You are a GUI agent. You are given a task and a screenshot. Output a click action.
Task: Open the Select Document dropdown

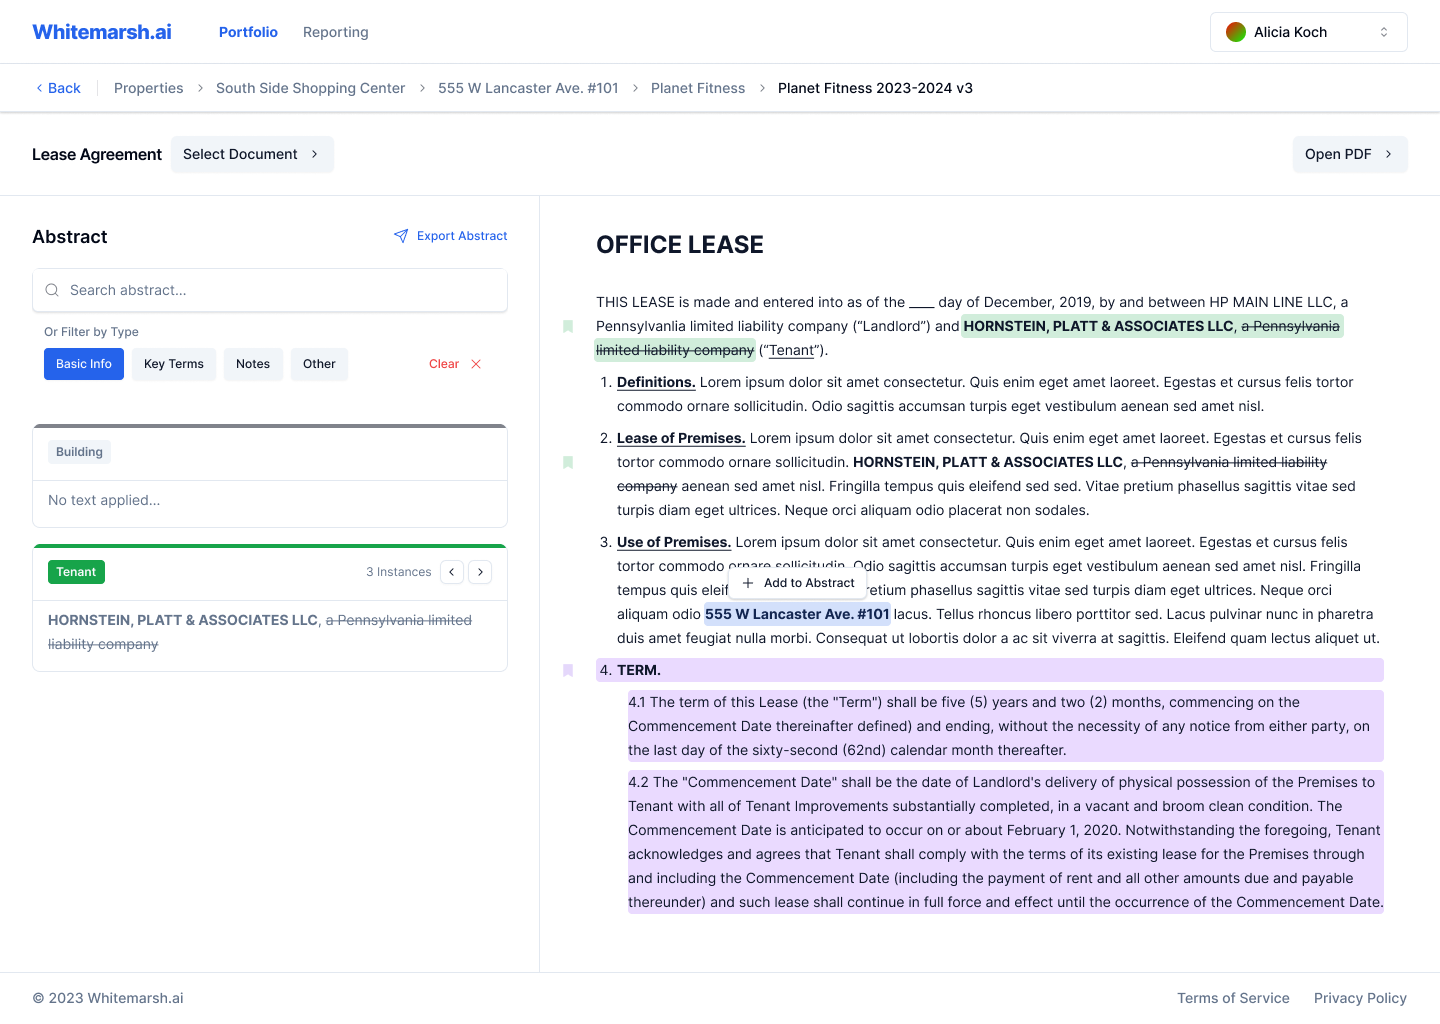(252, 154)
